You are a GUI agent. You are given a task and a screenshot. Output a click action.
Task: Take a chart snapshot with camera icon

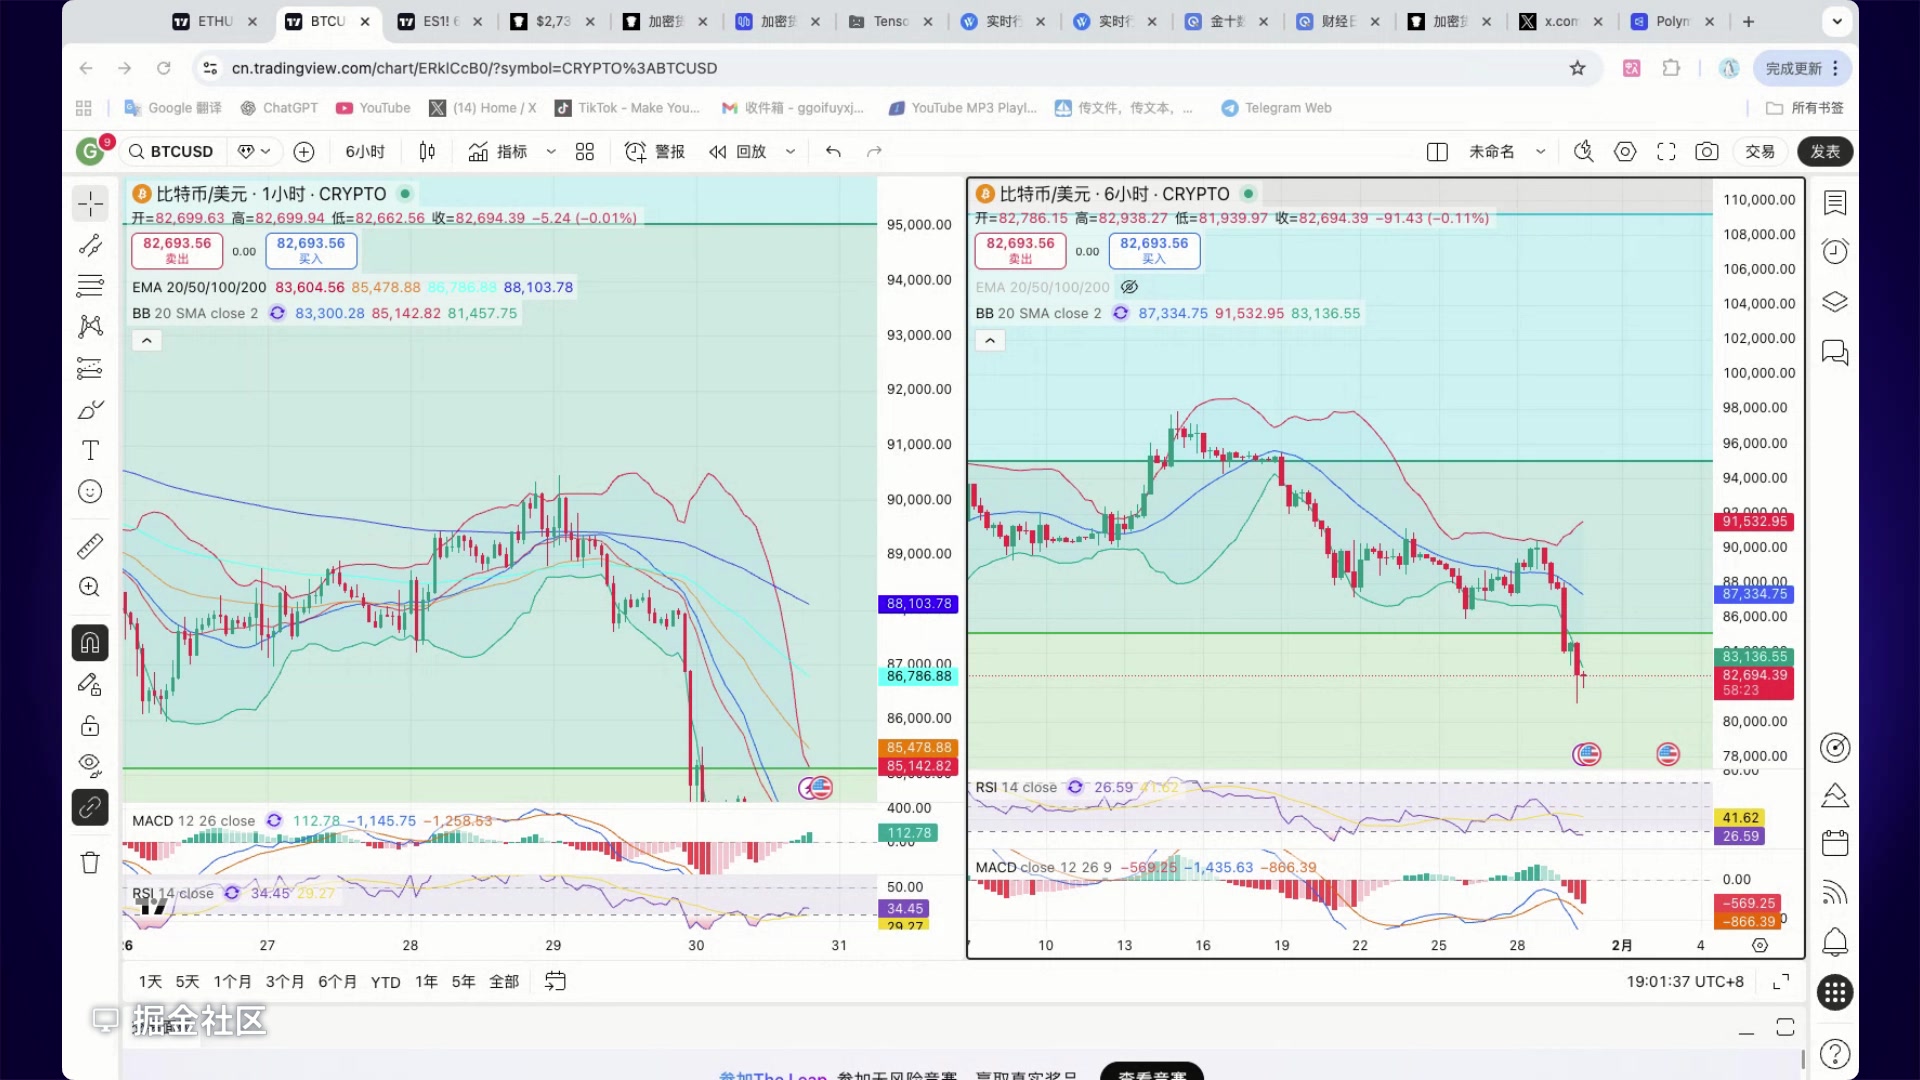[x=1707, y=152]
